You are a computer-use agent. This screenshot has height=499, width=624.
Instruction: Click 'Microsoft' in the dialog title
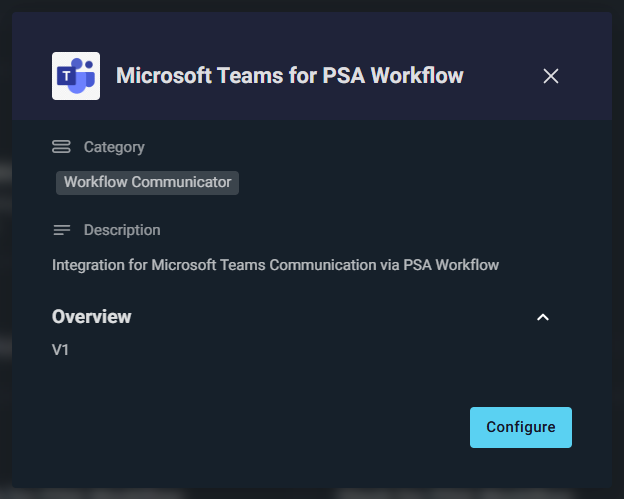click(x=159, y=76)
